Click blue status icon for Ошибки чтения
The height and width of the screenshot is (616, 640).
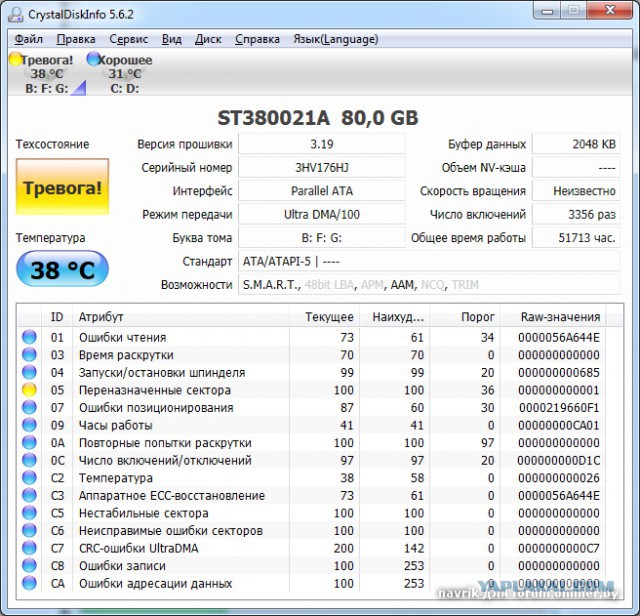[x=29, y=337]
